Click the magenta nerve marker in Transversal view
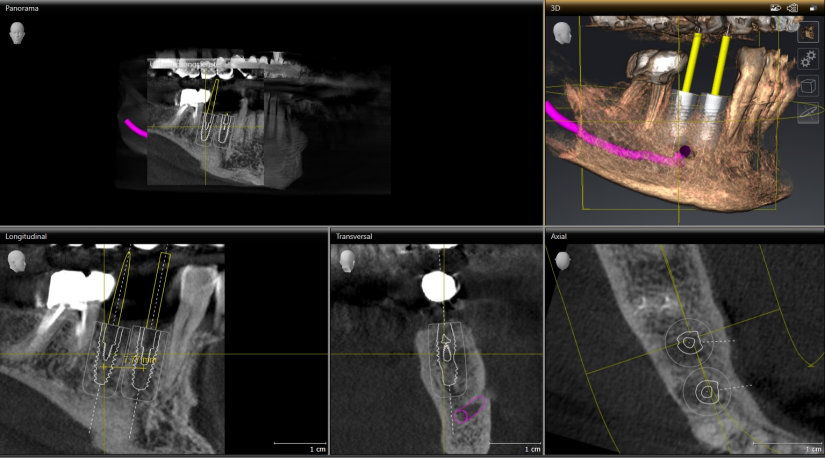This screenshot has width=825, height=458. 468,410
